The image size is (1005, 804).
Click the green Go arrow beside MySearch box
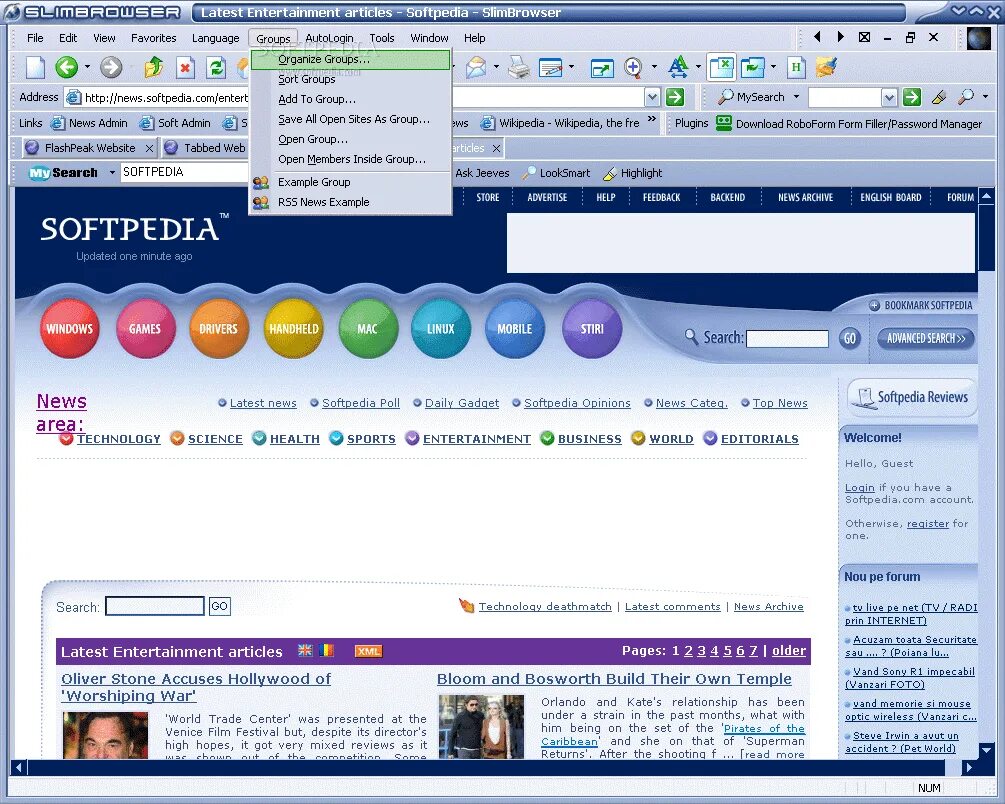[x=912, y=97]
